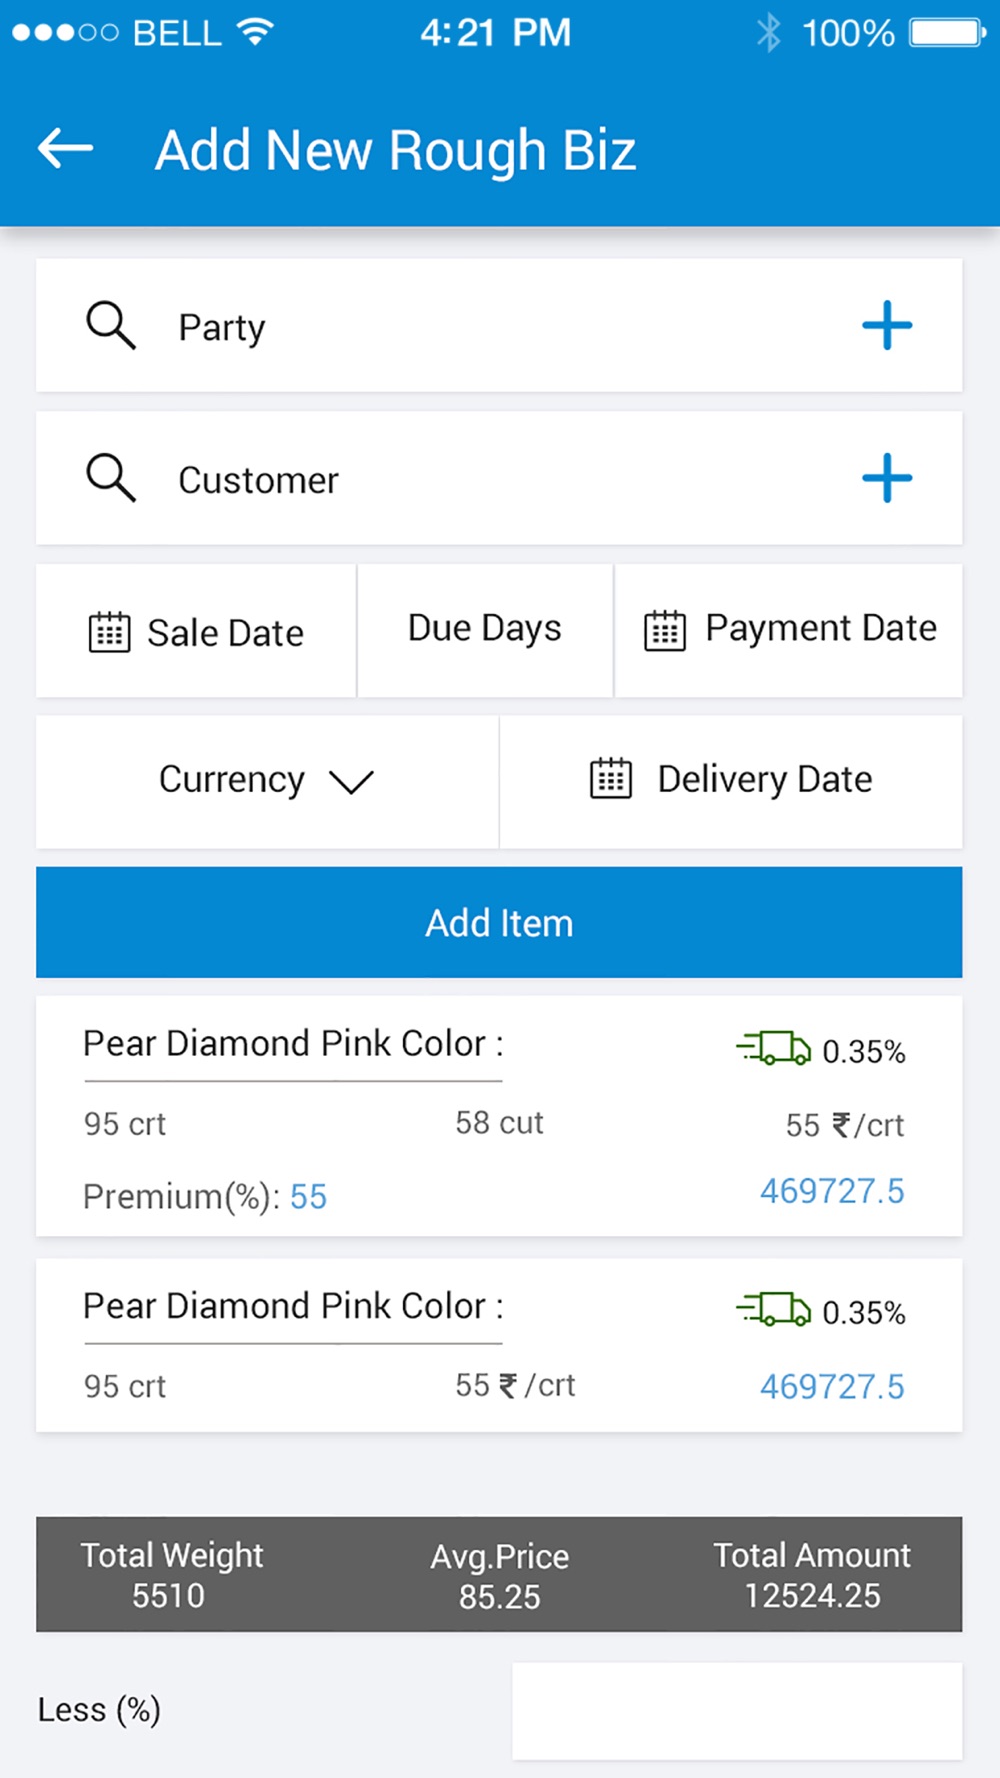
Task: Tap the search icon beside Customer
Action: (110, 478)
